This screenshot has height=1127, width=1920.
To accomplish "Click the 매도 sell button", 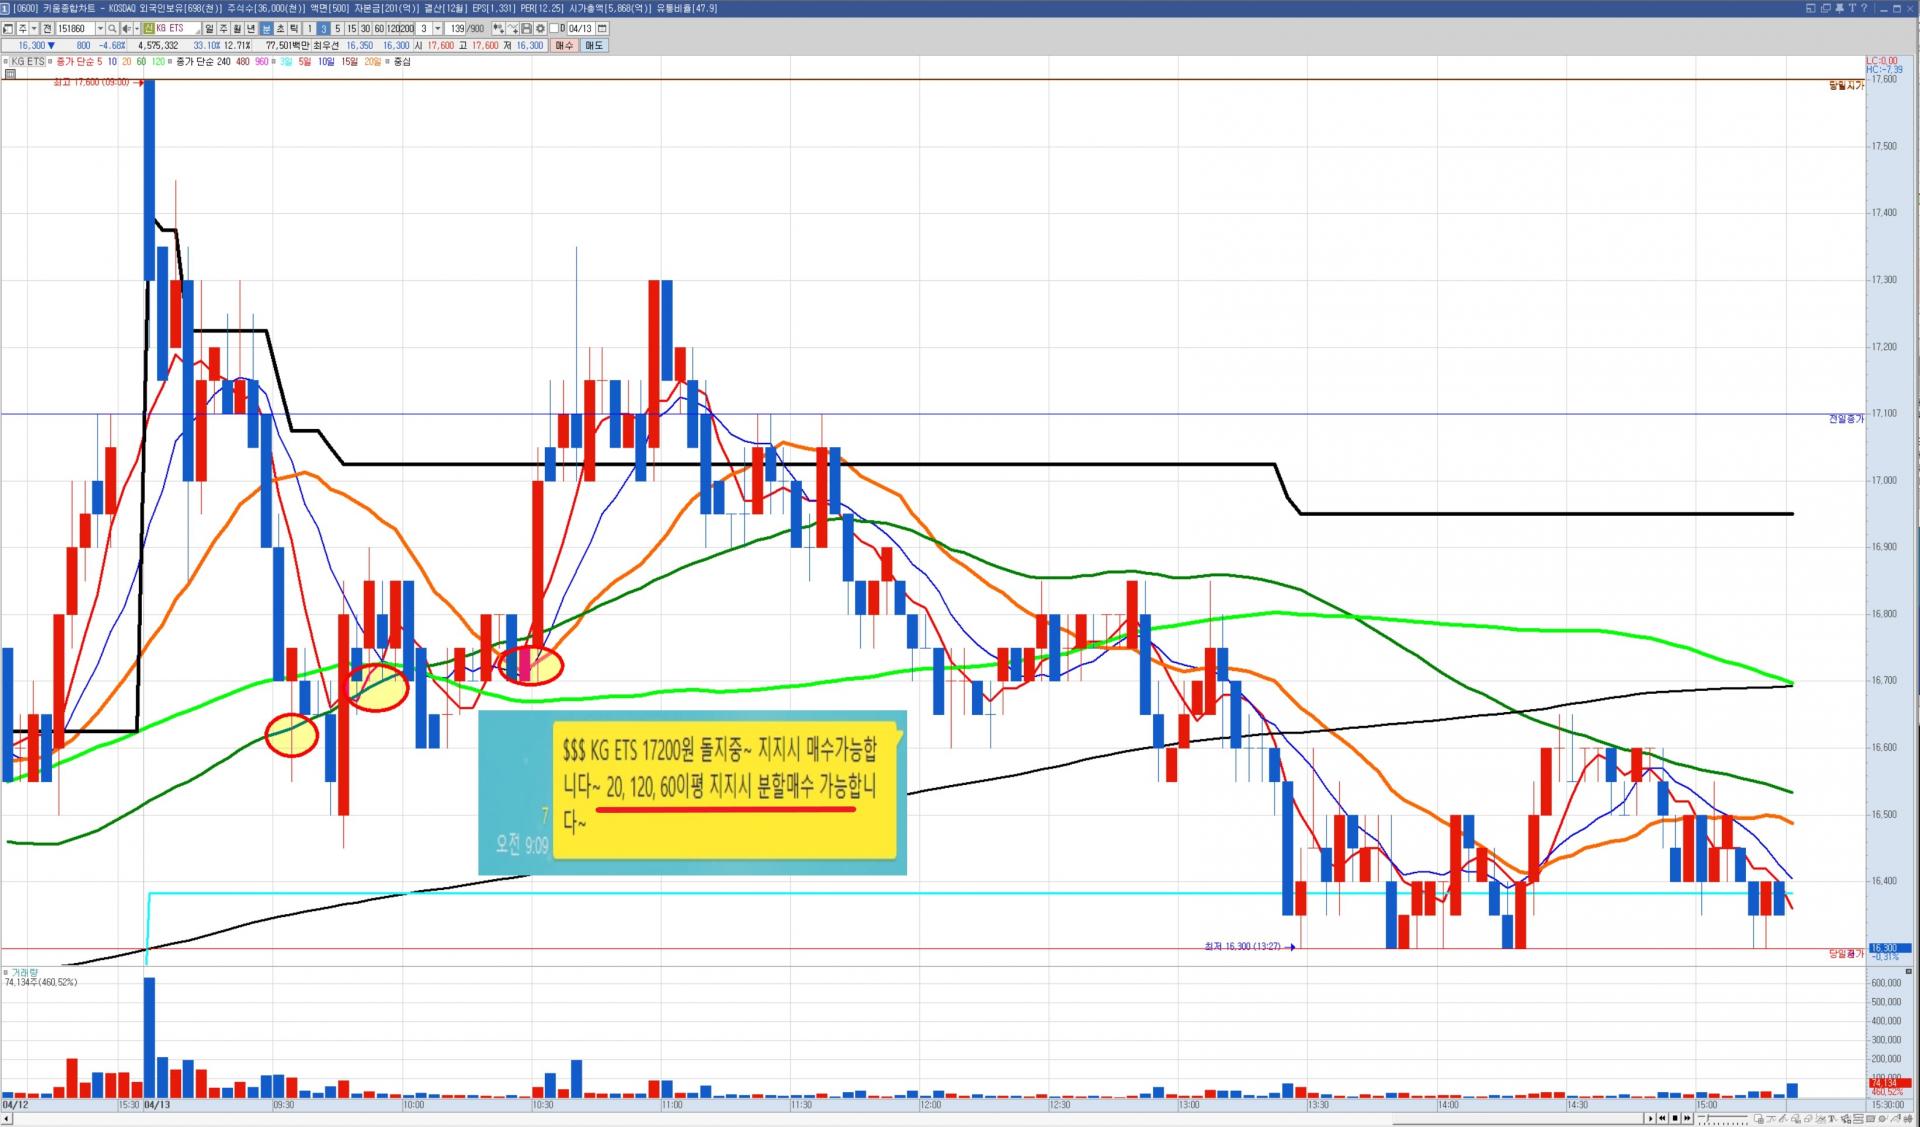I will click(594, 45).
